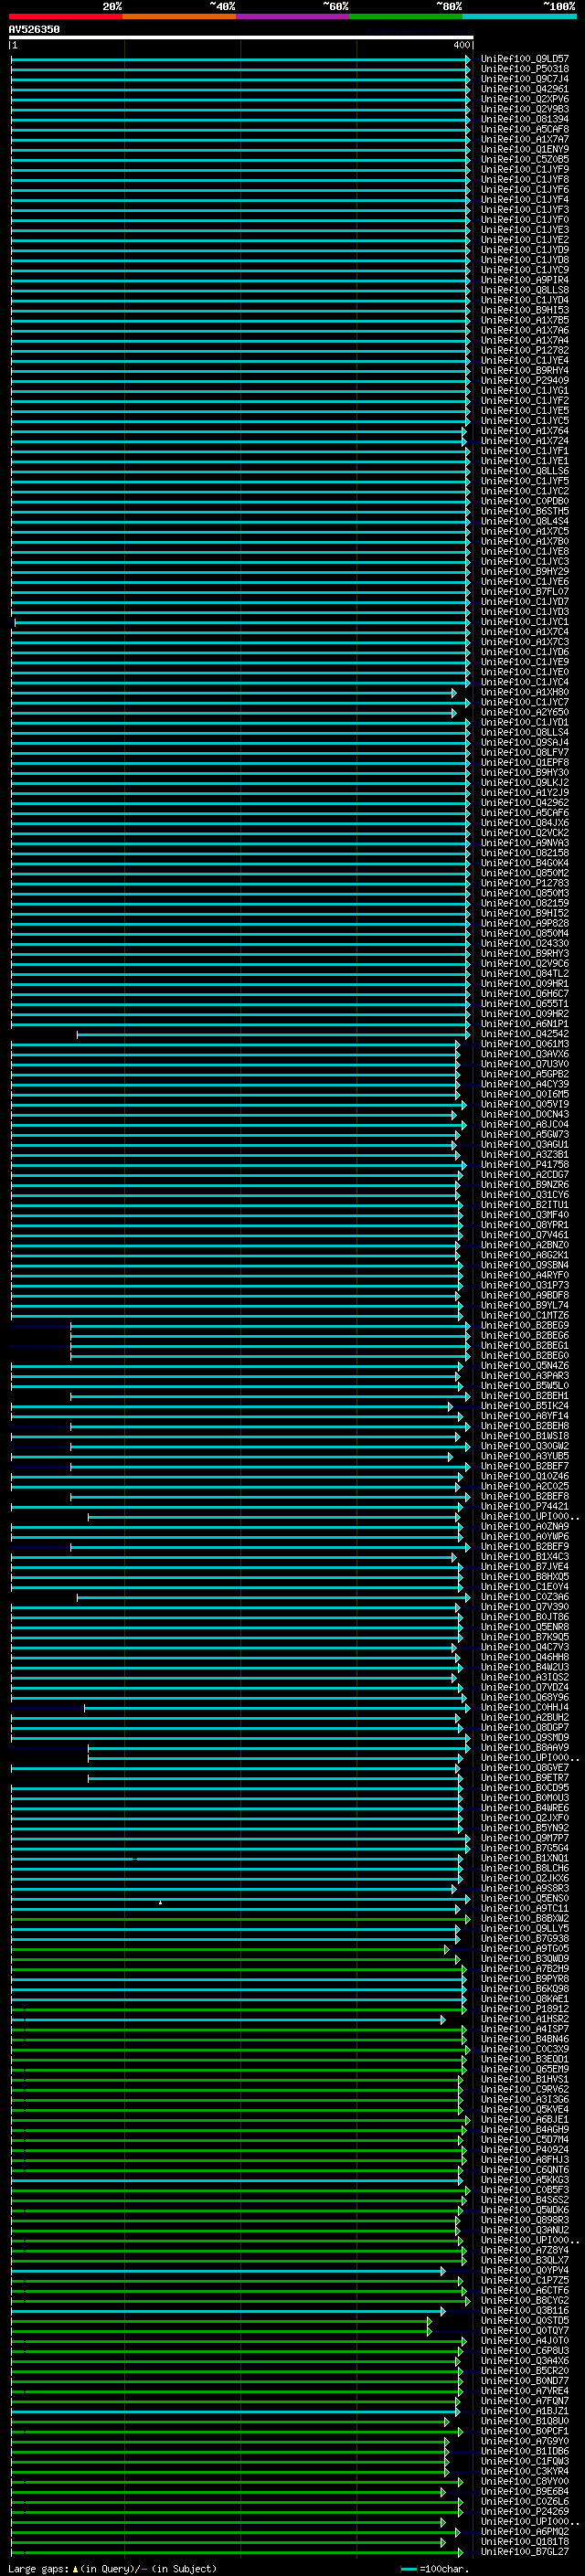Viewport: 585px width, 2576px height.
Task: Select label UniRef100_Q898R3
Action: [x=525, y=2221]
